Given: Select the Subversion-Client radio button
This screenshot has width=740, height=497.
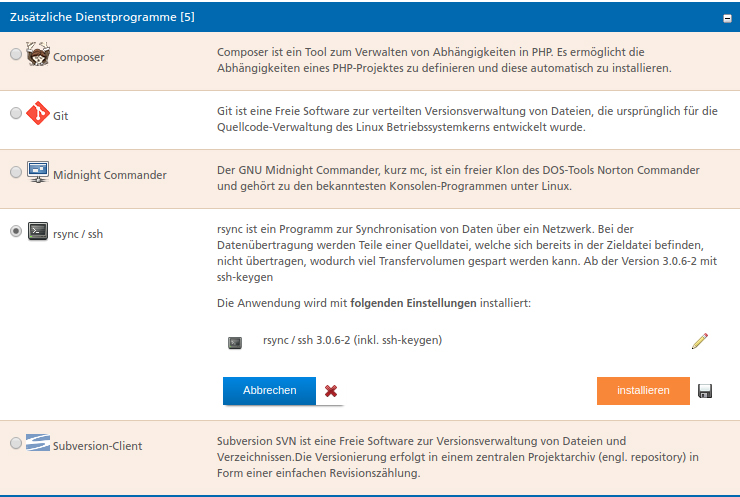Looking at the screenshot, I should [x=16, y=443].
